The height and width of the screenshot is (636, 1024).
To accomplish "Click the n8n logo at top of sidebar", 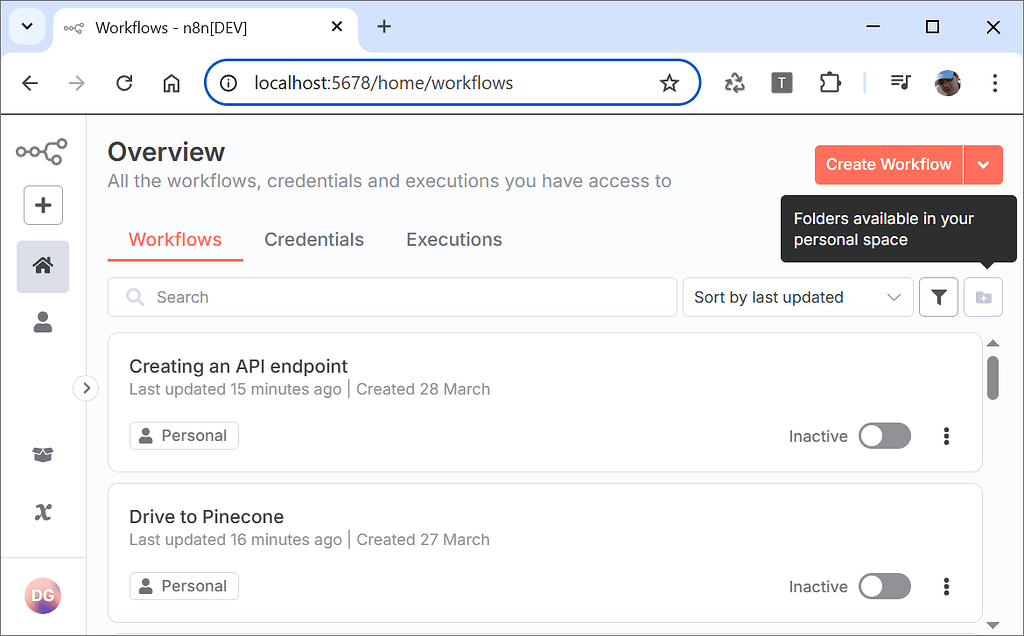I will pos(43,151).
